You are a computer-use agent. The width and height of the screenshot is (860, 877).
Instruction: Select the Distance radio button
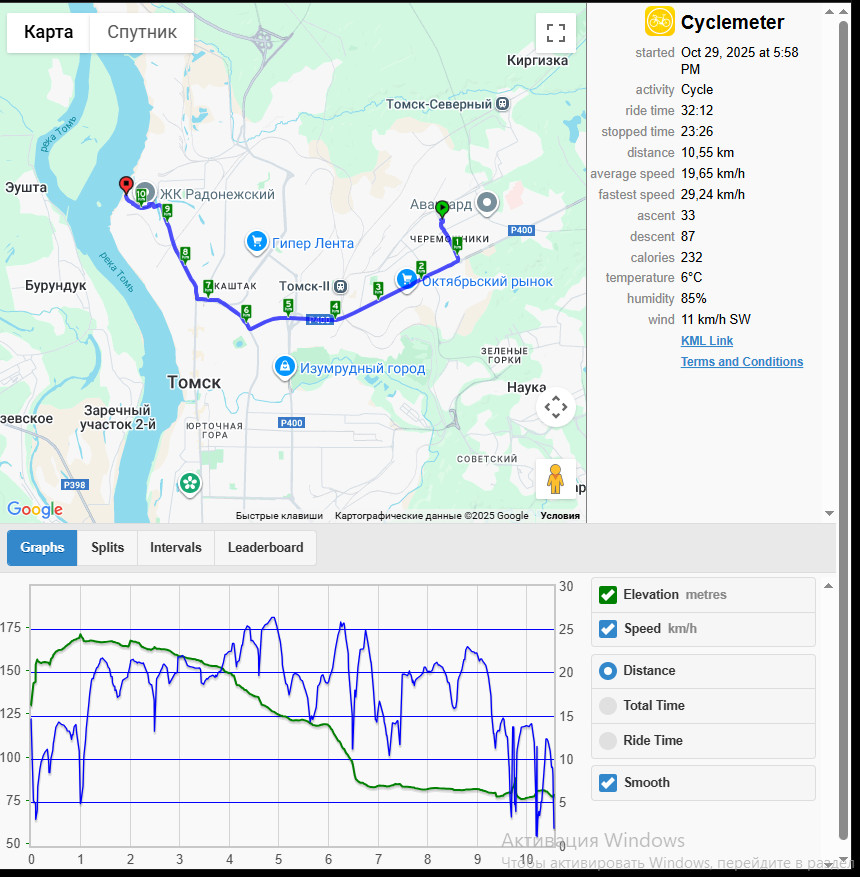(608, 671)
